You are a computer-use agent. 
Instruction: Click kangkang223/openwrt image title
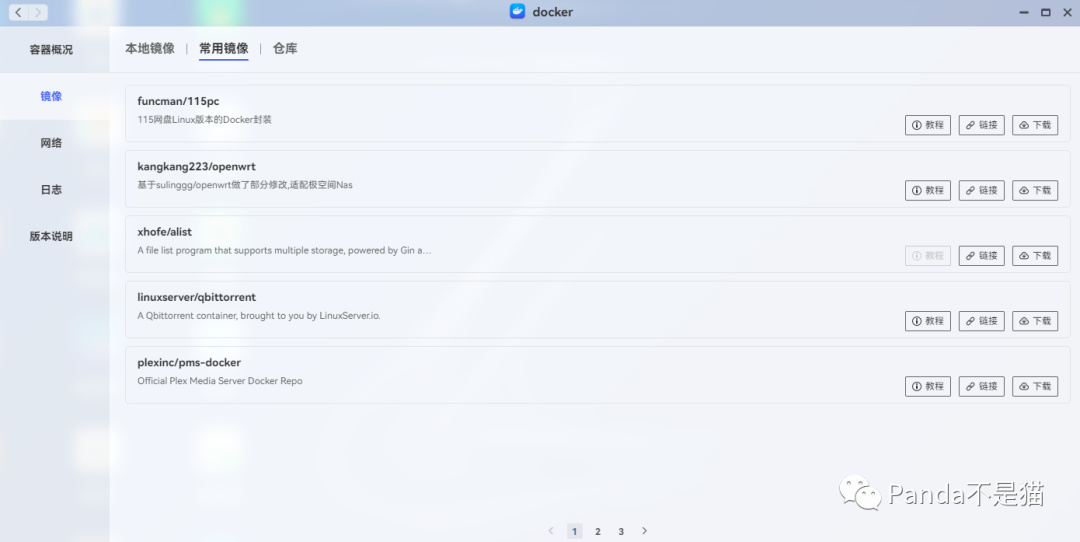pos(196,167)
